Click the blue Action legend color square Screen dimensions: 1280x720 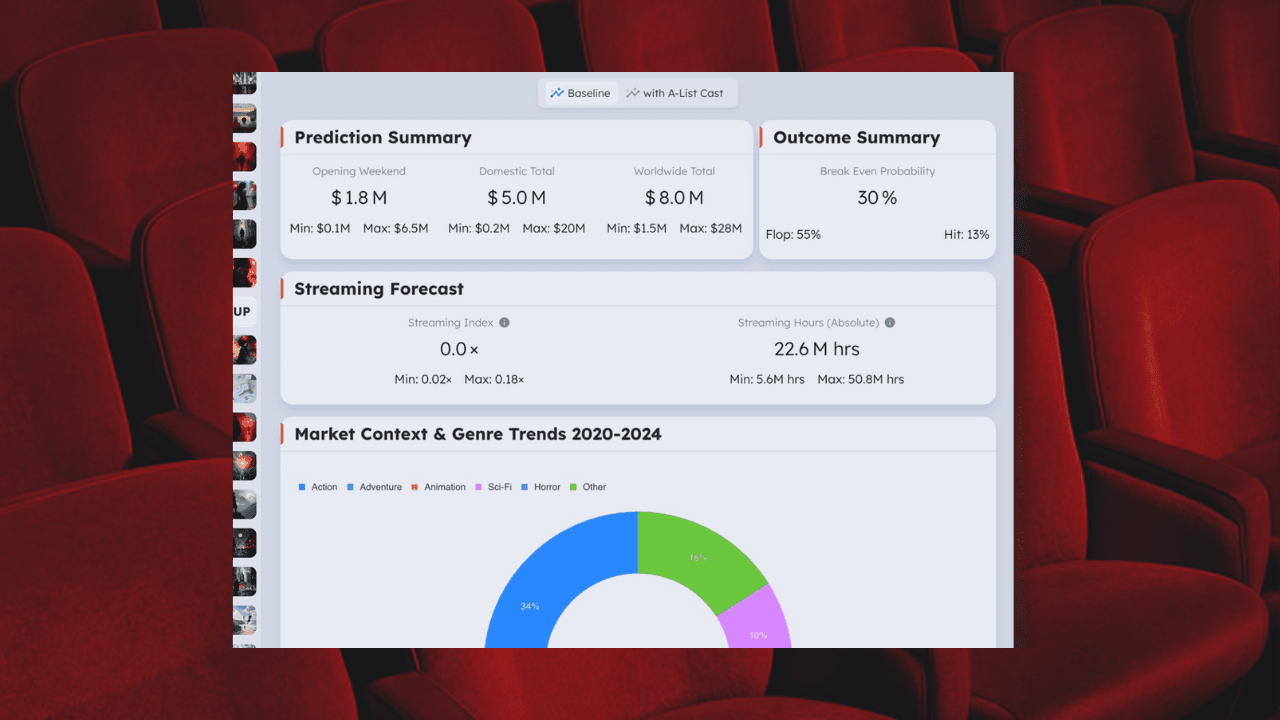point(301,487)
